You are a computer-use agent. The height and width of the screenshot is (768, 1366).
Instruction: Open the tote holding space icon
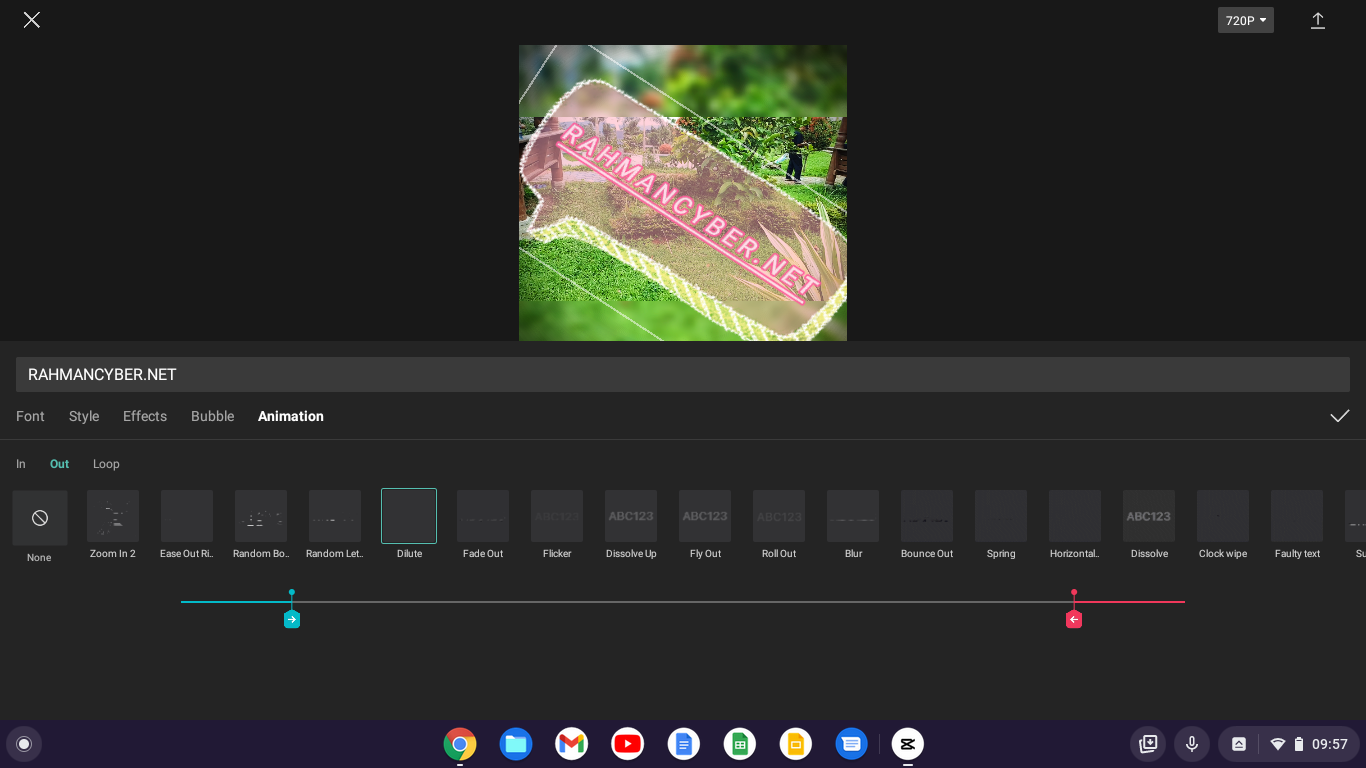[1148, 744]
